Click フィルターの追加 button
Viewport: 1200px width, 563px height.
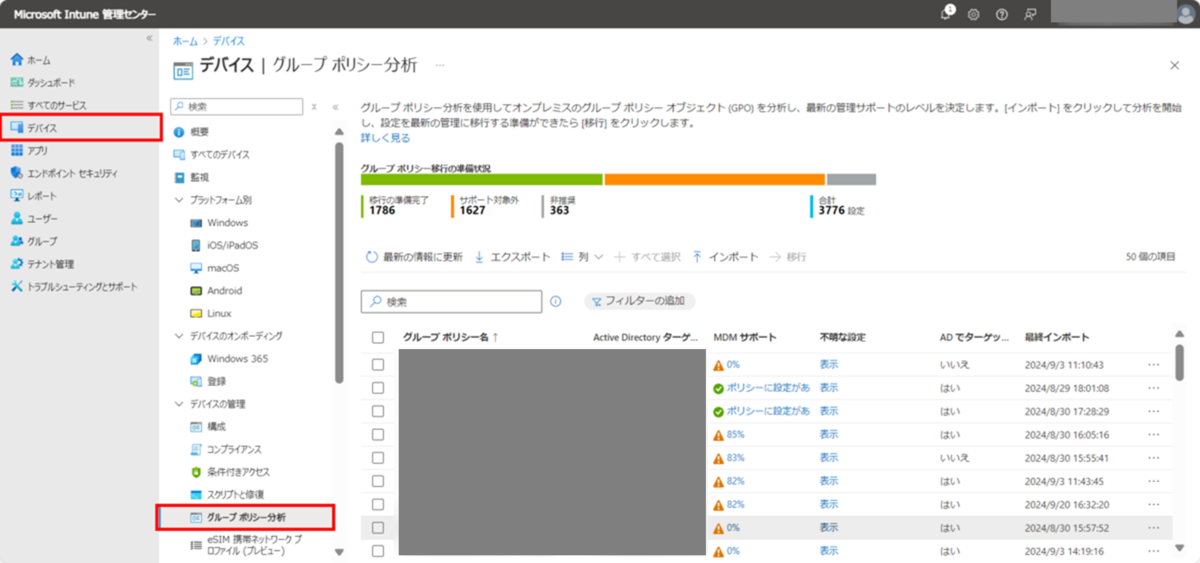[640, 301]
